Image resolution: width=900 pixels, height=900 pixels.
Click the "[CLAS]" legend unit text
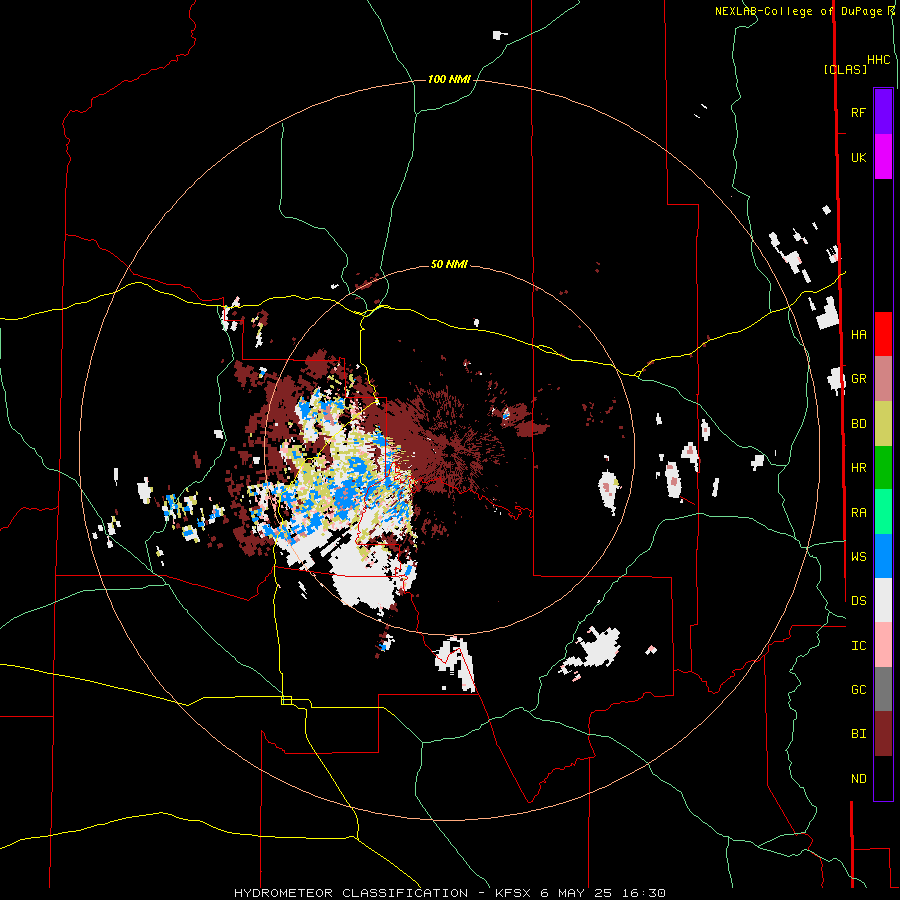click(x=845, y=69)
